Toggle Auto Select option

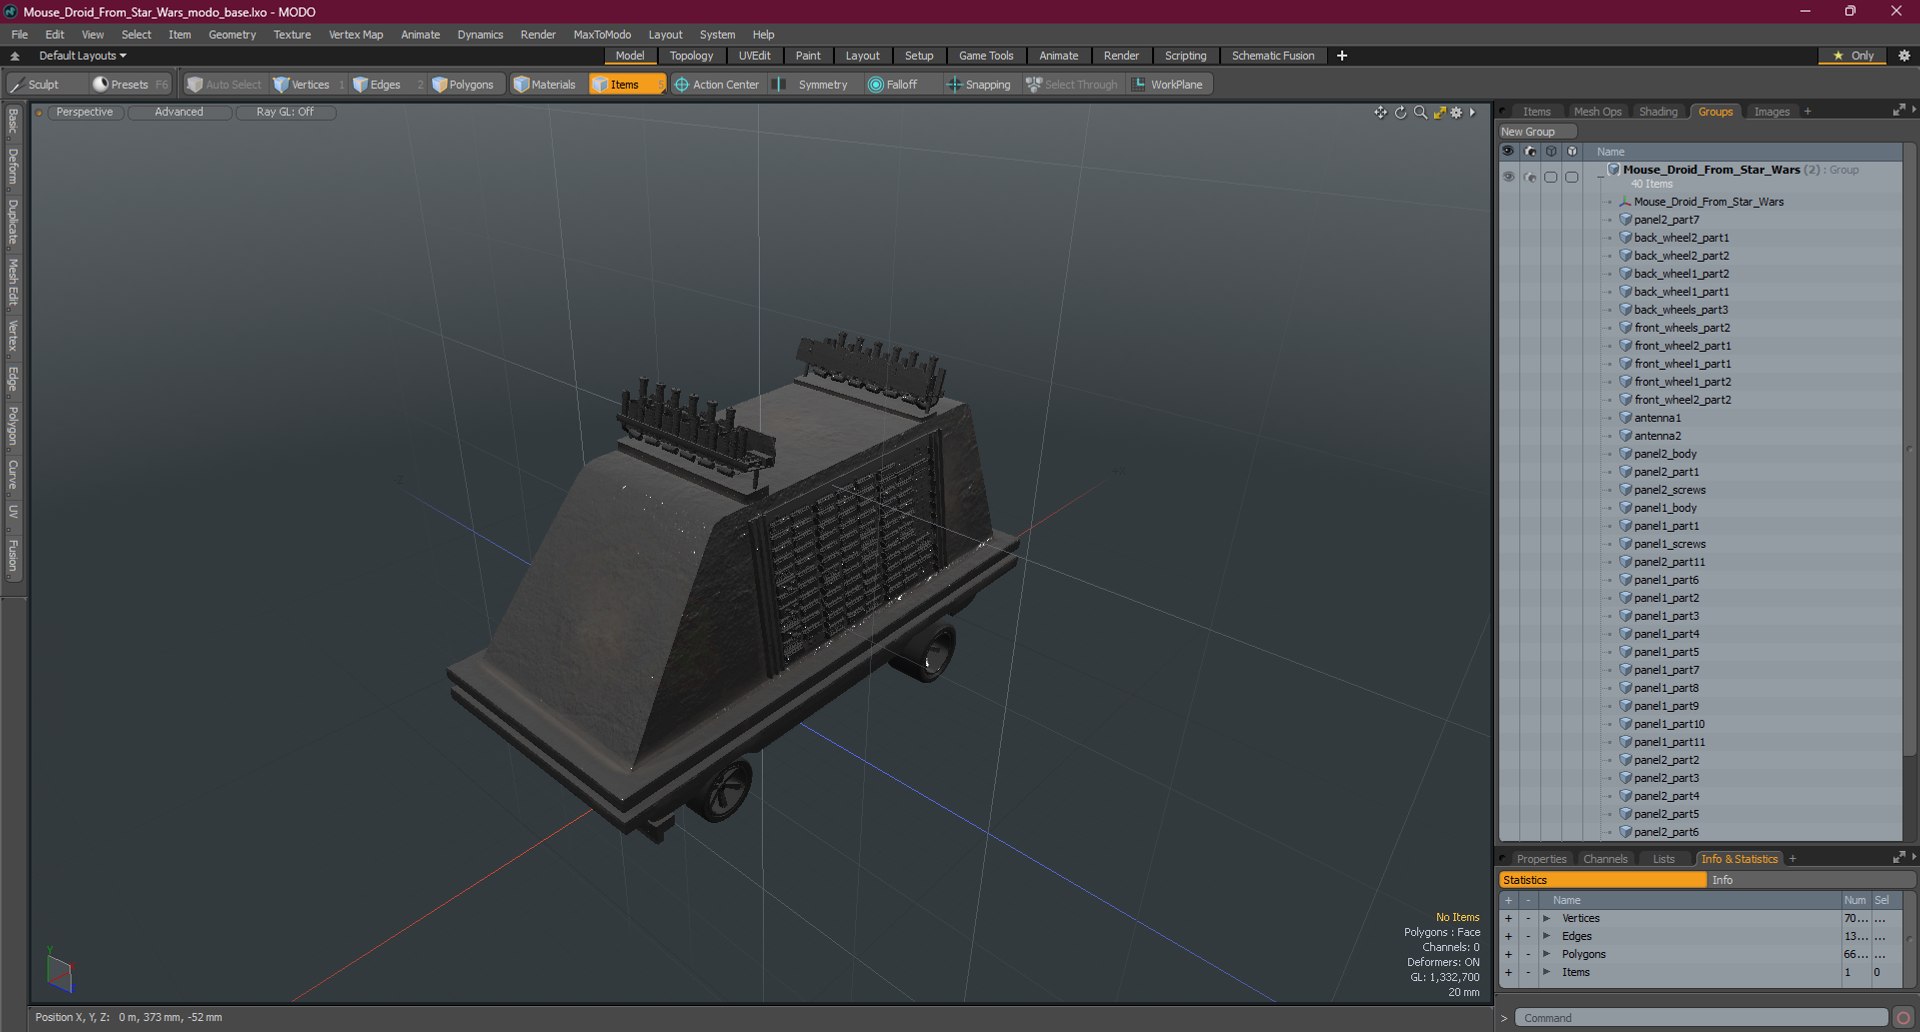[x=224, y=85]
